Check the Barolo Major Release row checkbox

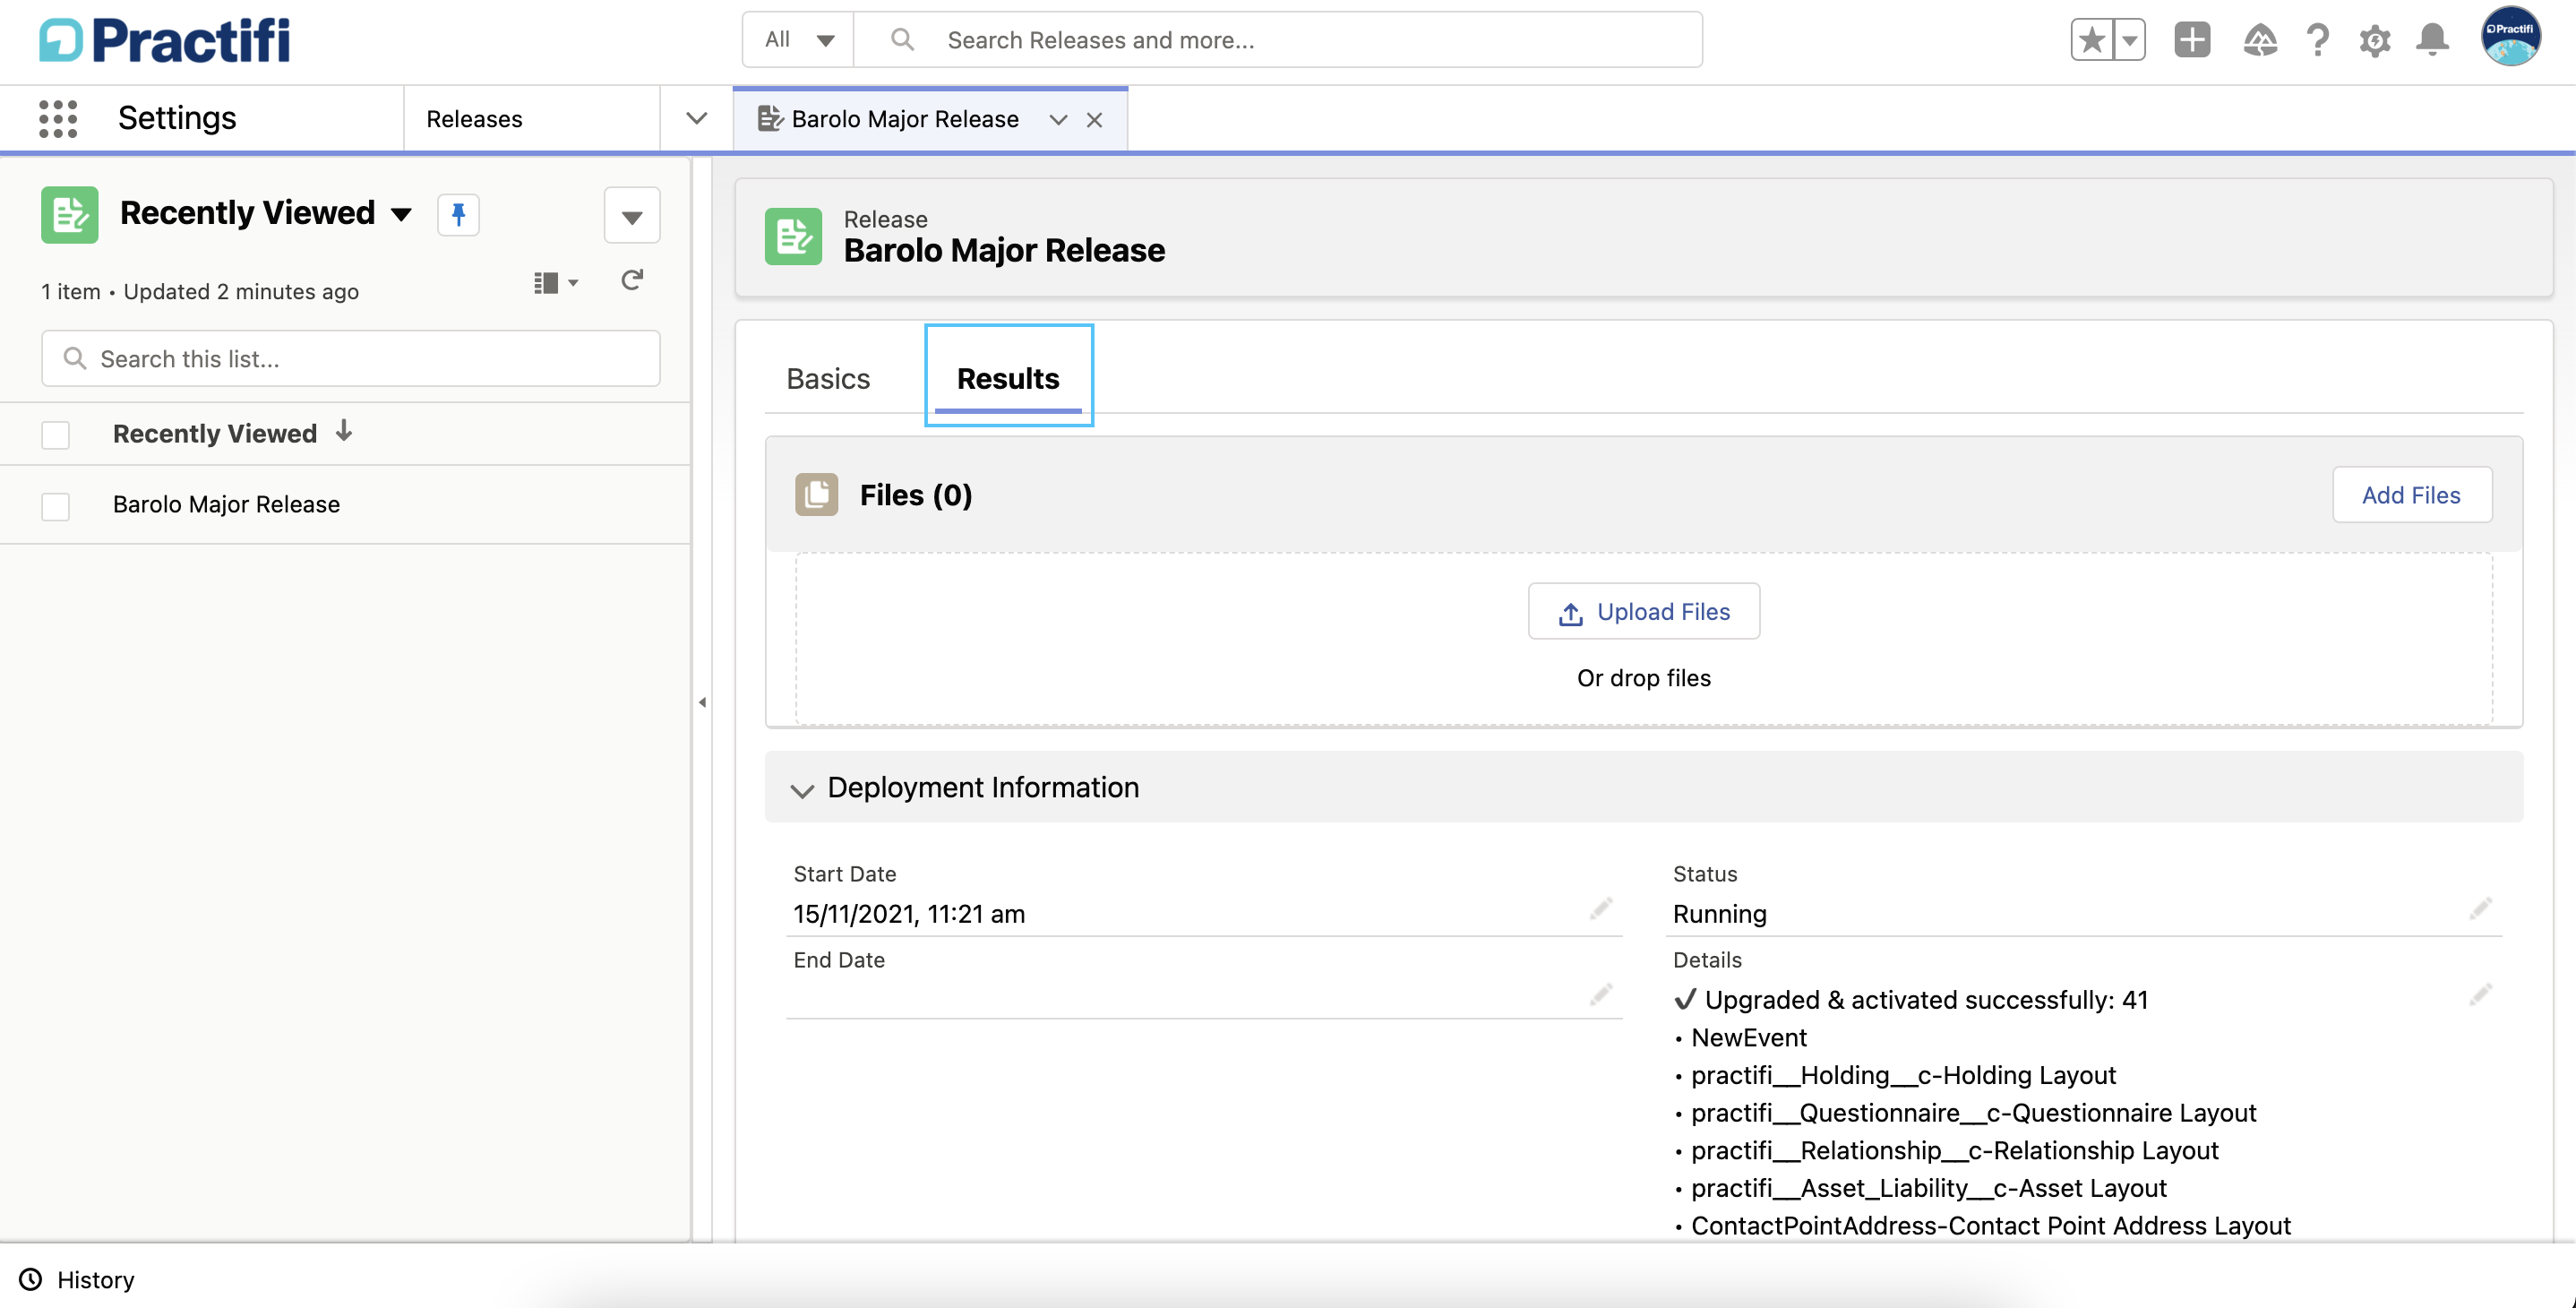click(55, 506)
